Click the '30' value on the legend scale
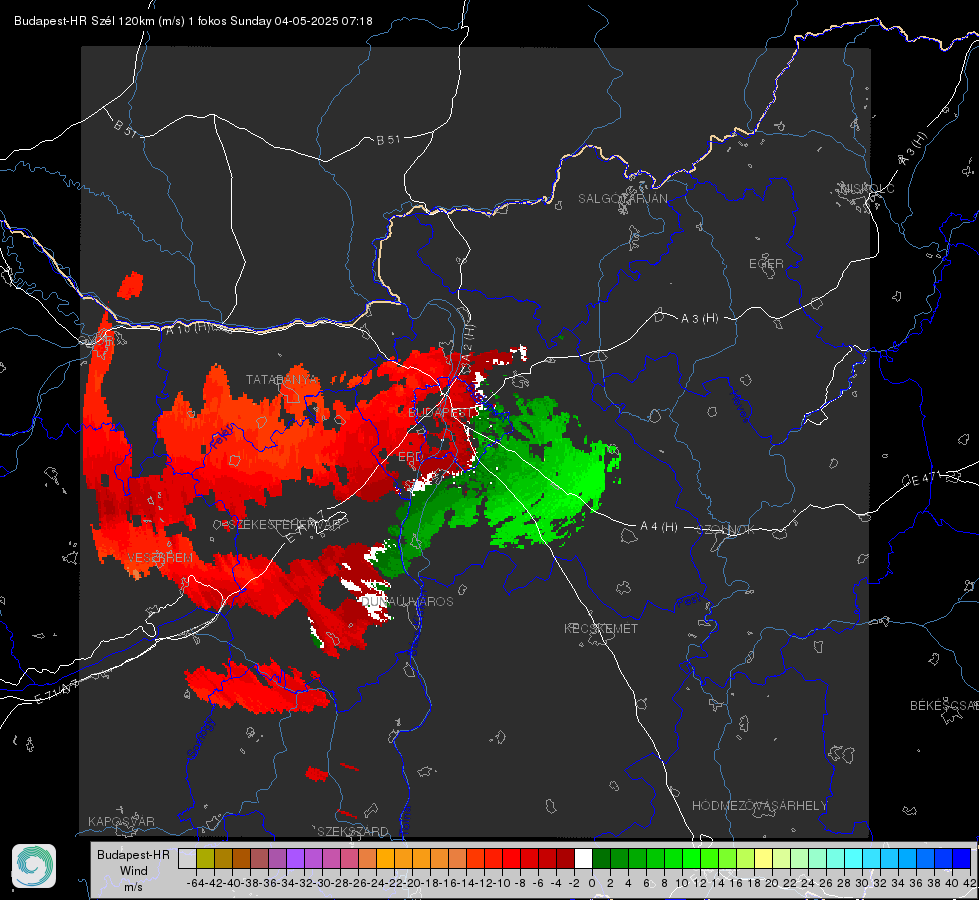Screen dimensions: 979x900 862,883
